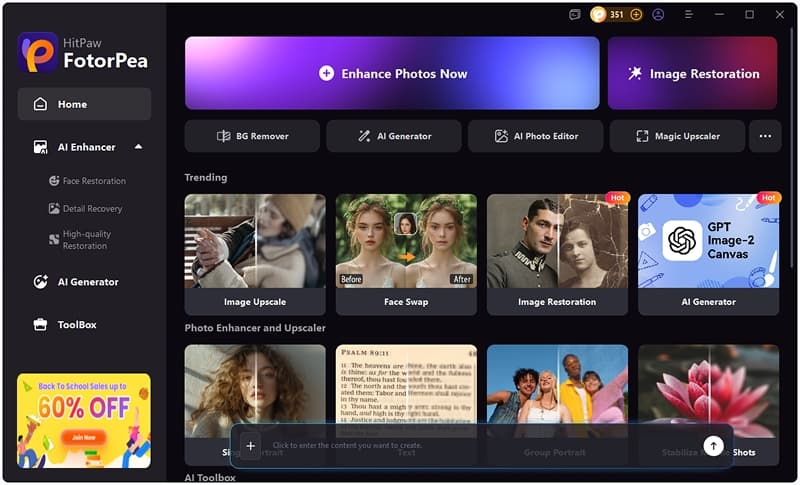Click Enhance Photos Now banner
Viewport: 800px width, 485px height.
point(392,73)
